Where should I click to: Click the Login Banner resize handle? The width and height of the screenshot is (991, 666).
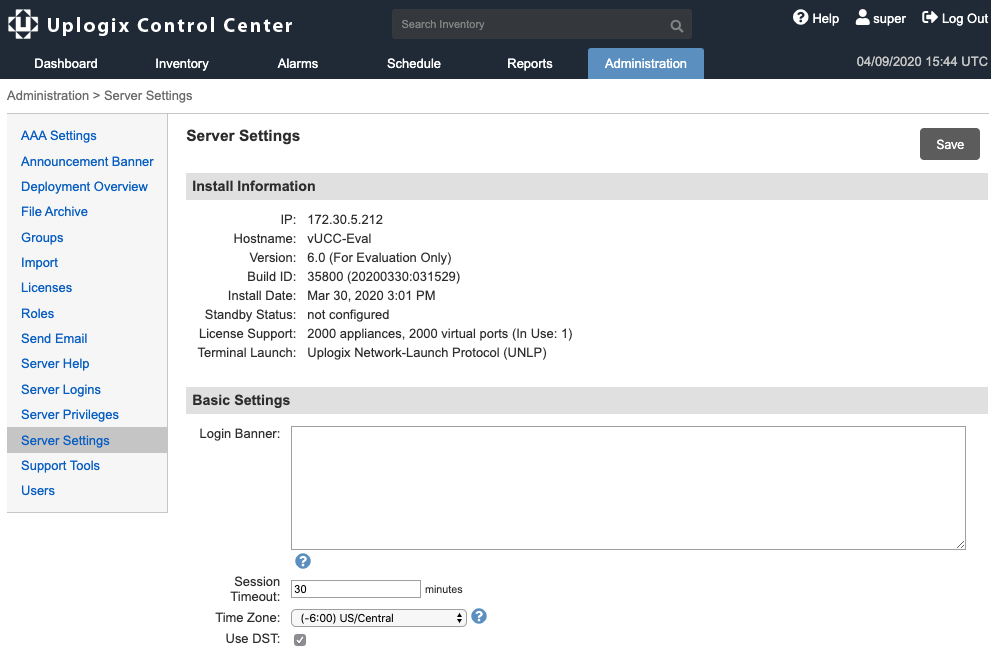(x=961, y=544)
